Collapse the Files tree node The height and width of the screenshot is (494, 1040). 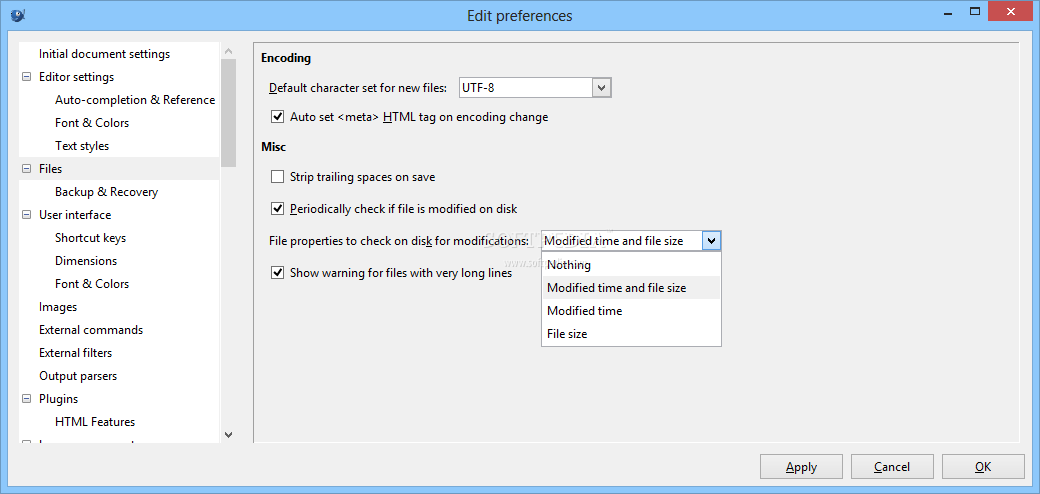coord(27,169)
